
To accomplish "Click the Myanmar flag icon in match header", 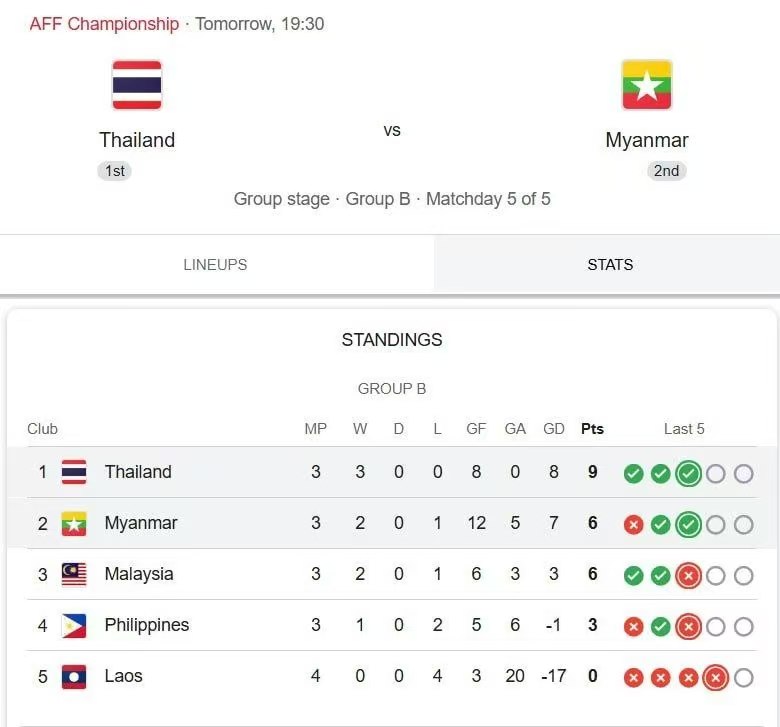I will 647,85.
